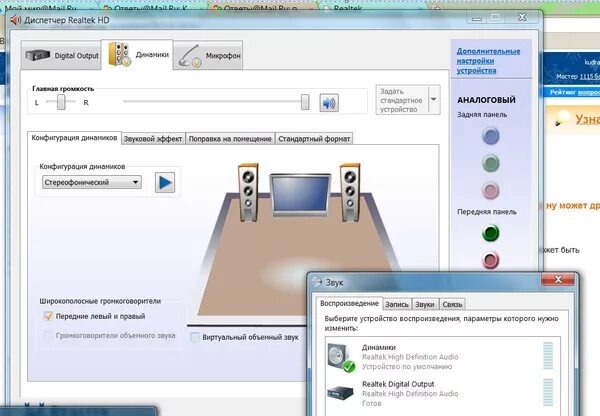600x416 pixels.
Task: Open Дополнительные настройки устройства link
Action: coord(488,61)
